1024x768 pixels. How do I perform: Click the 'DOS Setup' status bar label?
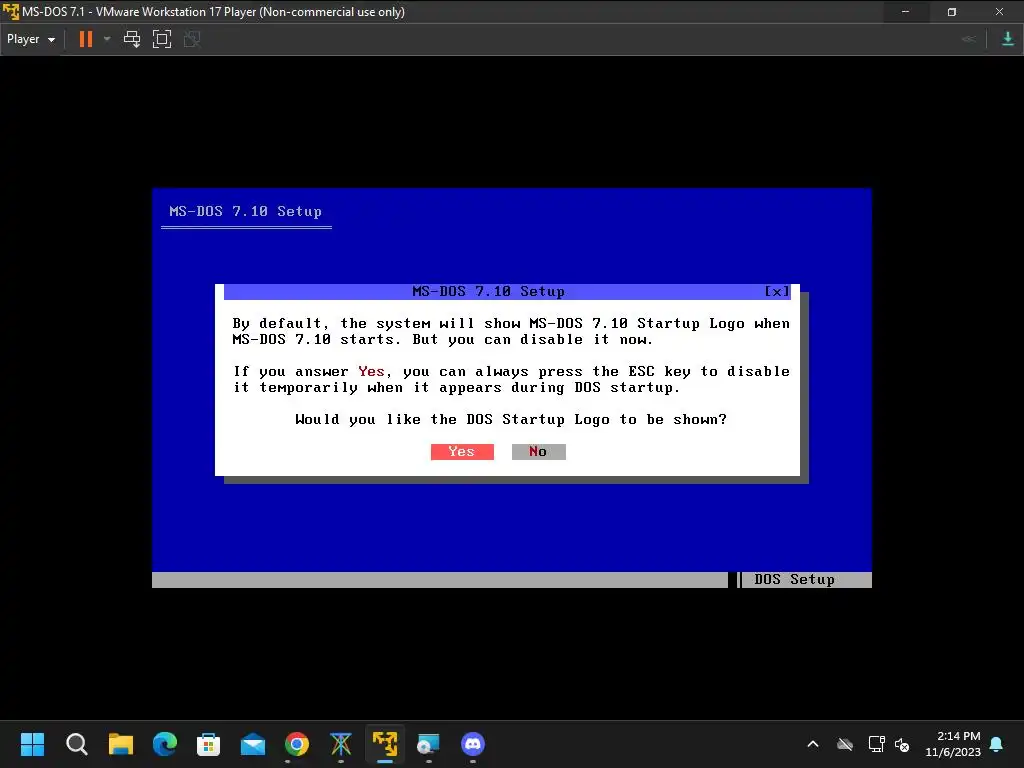click(795, 579)
